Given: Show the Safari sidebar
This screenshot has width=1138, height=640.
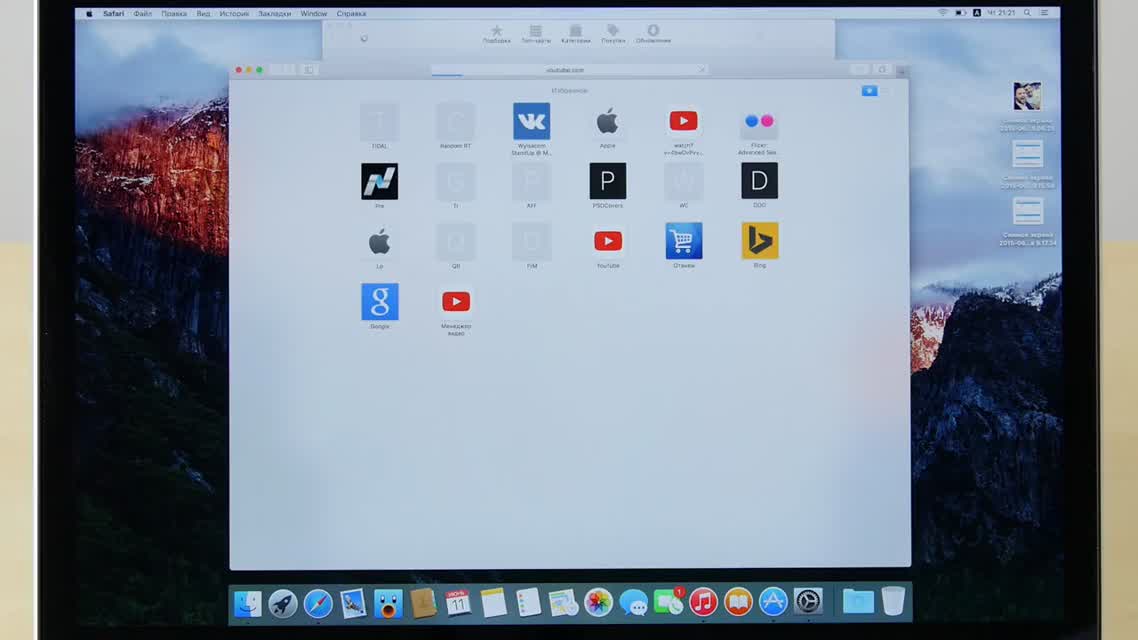Looking at the screenshot, I should coord(308,70).
